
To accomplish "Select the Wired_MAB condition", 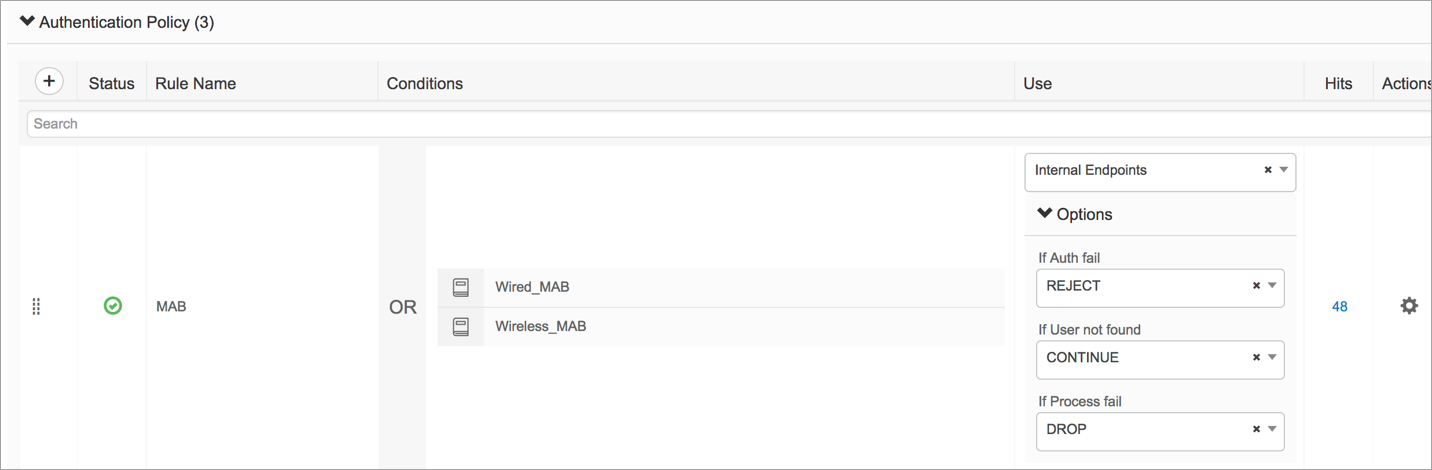I will click(532, 287).
